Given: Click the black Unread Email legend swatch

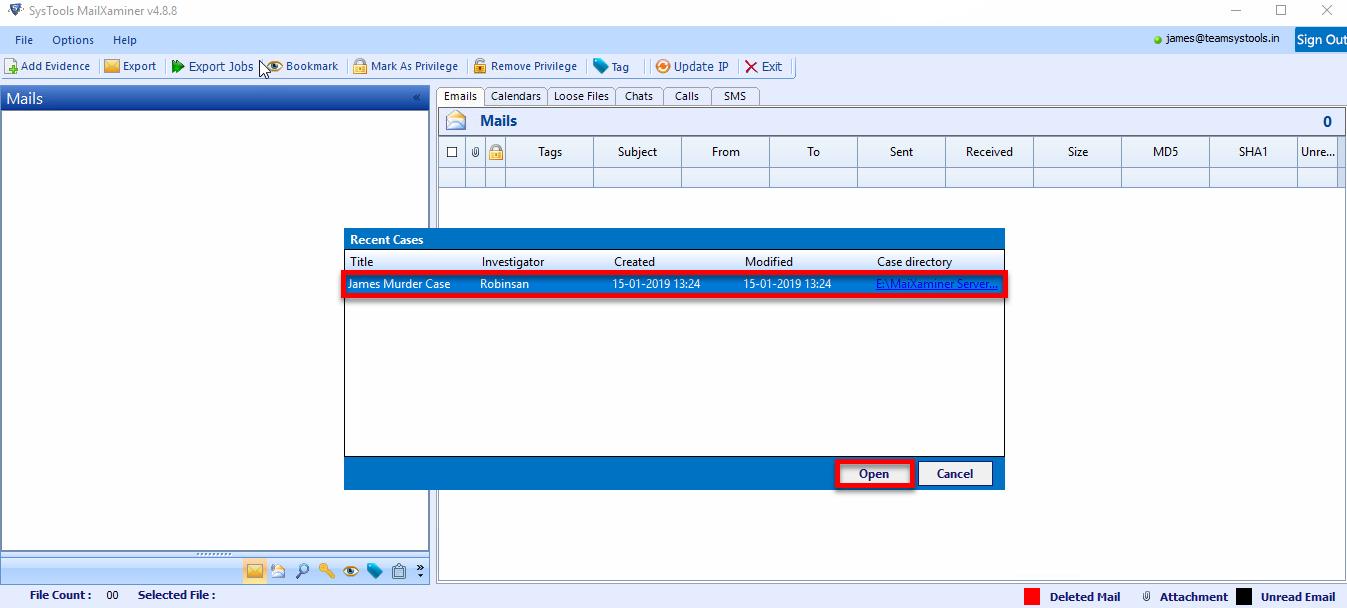Looking at the screenshot, I should click(1244, 596).
